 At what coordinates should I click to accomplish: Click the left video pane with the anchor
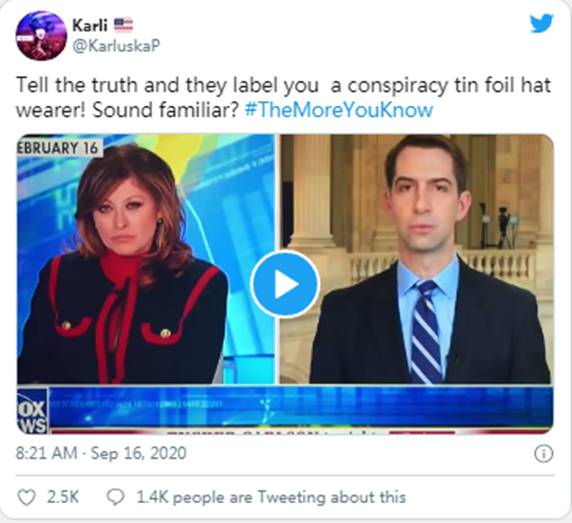pyautogui.click(x=146, y=259)
